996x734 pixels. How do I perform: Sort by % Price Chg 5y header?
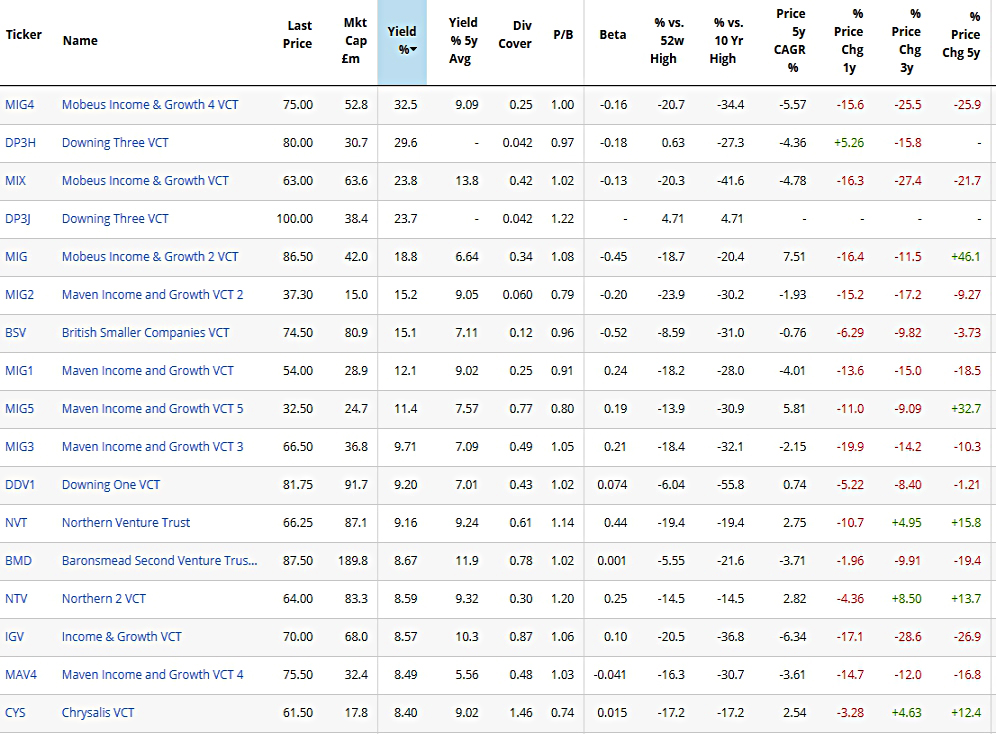click(x=962, y=34)
